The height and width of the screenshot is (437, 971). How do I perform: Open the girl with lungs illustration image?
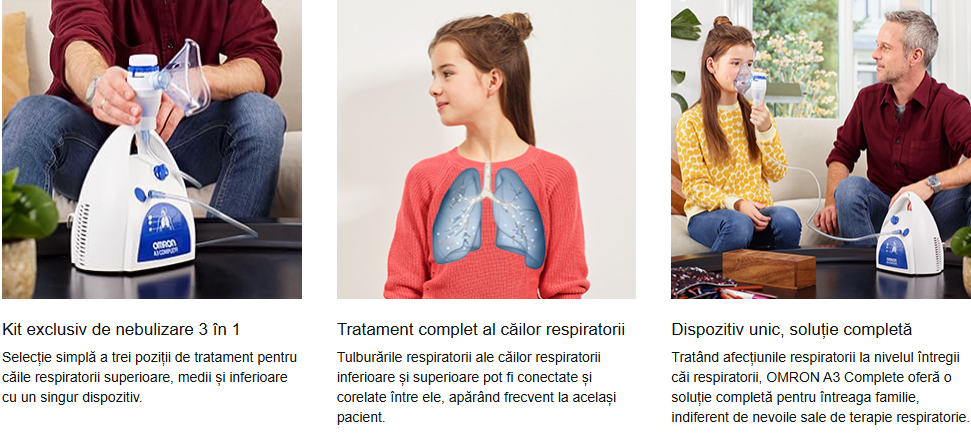click(486, 149)
